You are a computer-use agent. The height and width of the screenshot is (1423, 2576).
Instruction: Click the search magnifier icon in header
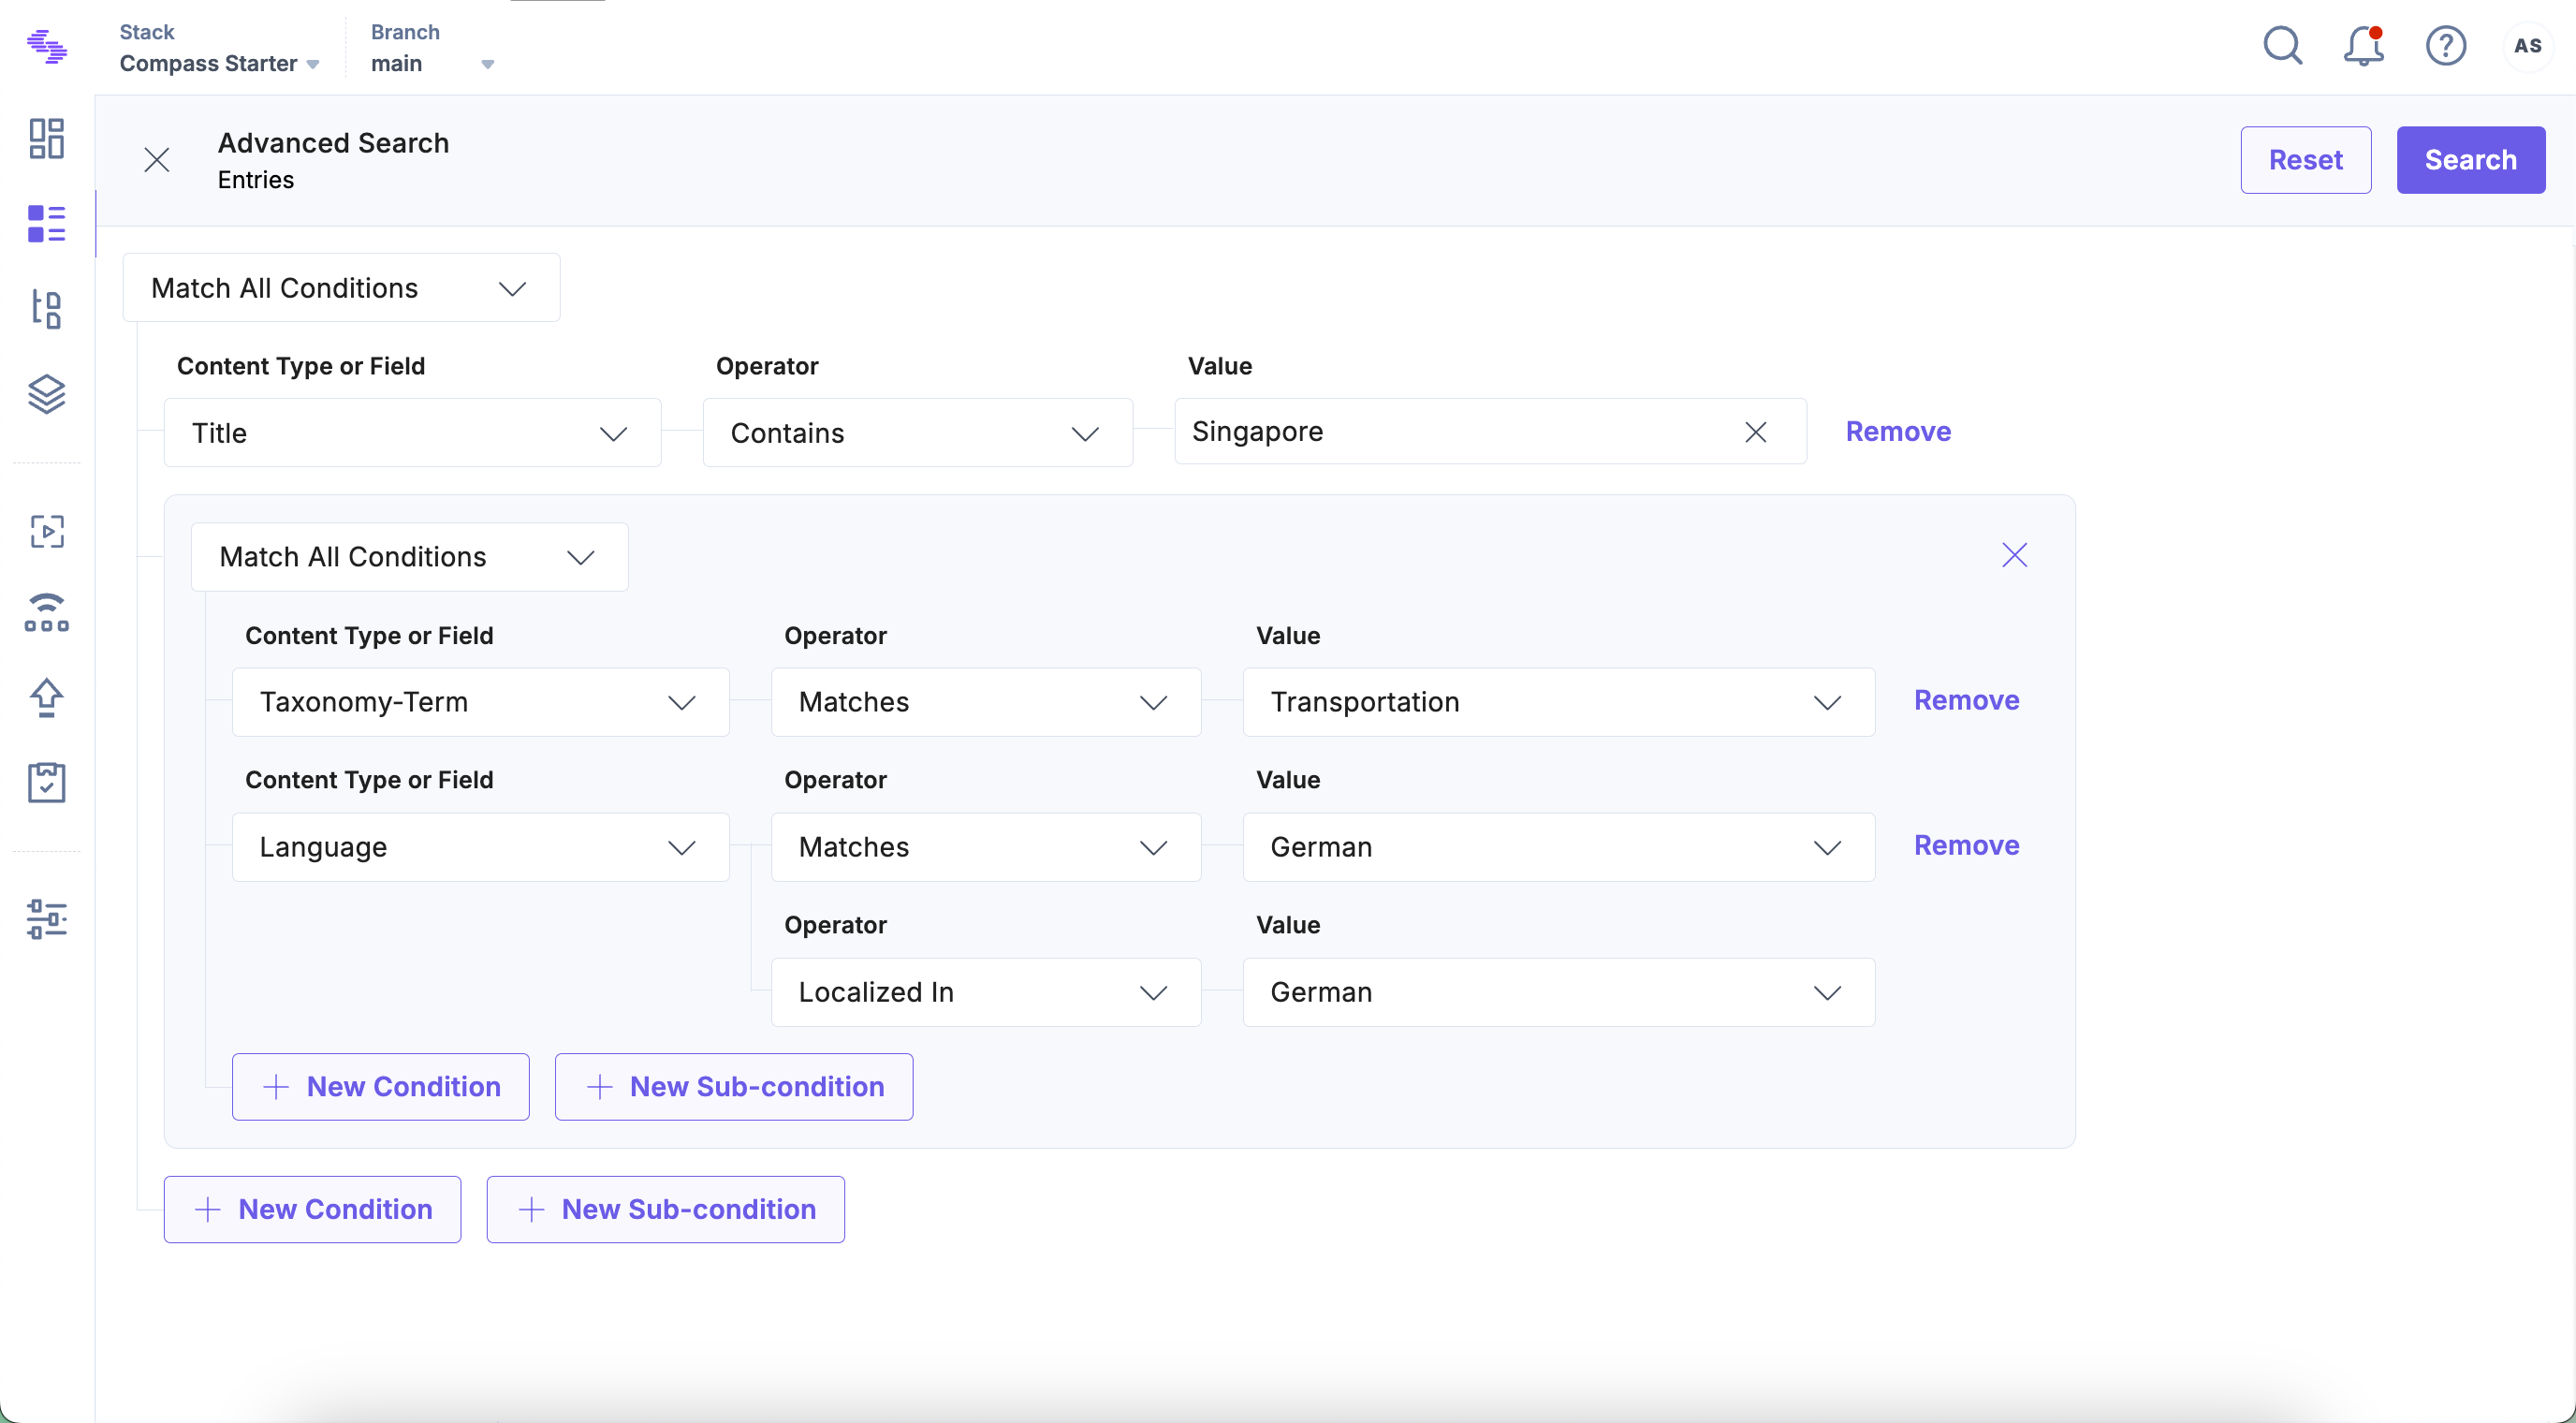coord(2283,46)
